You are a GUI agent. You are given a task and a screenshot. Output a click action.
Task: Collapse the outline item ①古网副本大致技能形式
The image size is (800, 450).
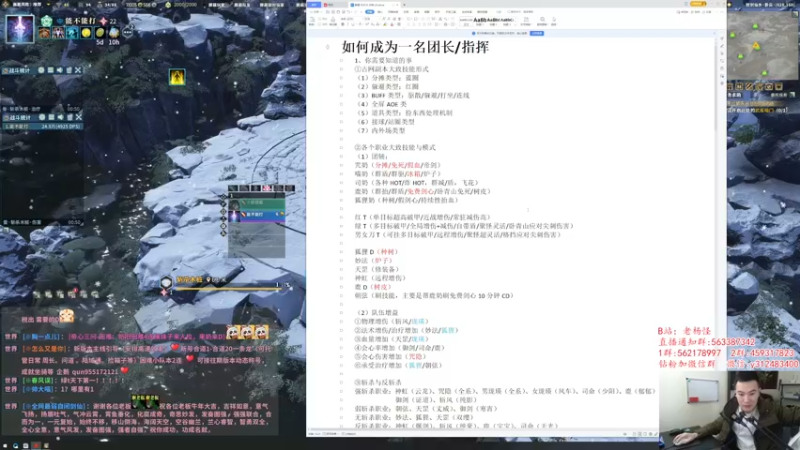(341, 69)
